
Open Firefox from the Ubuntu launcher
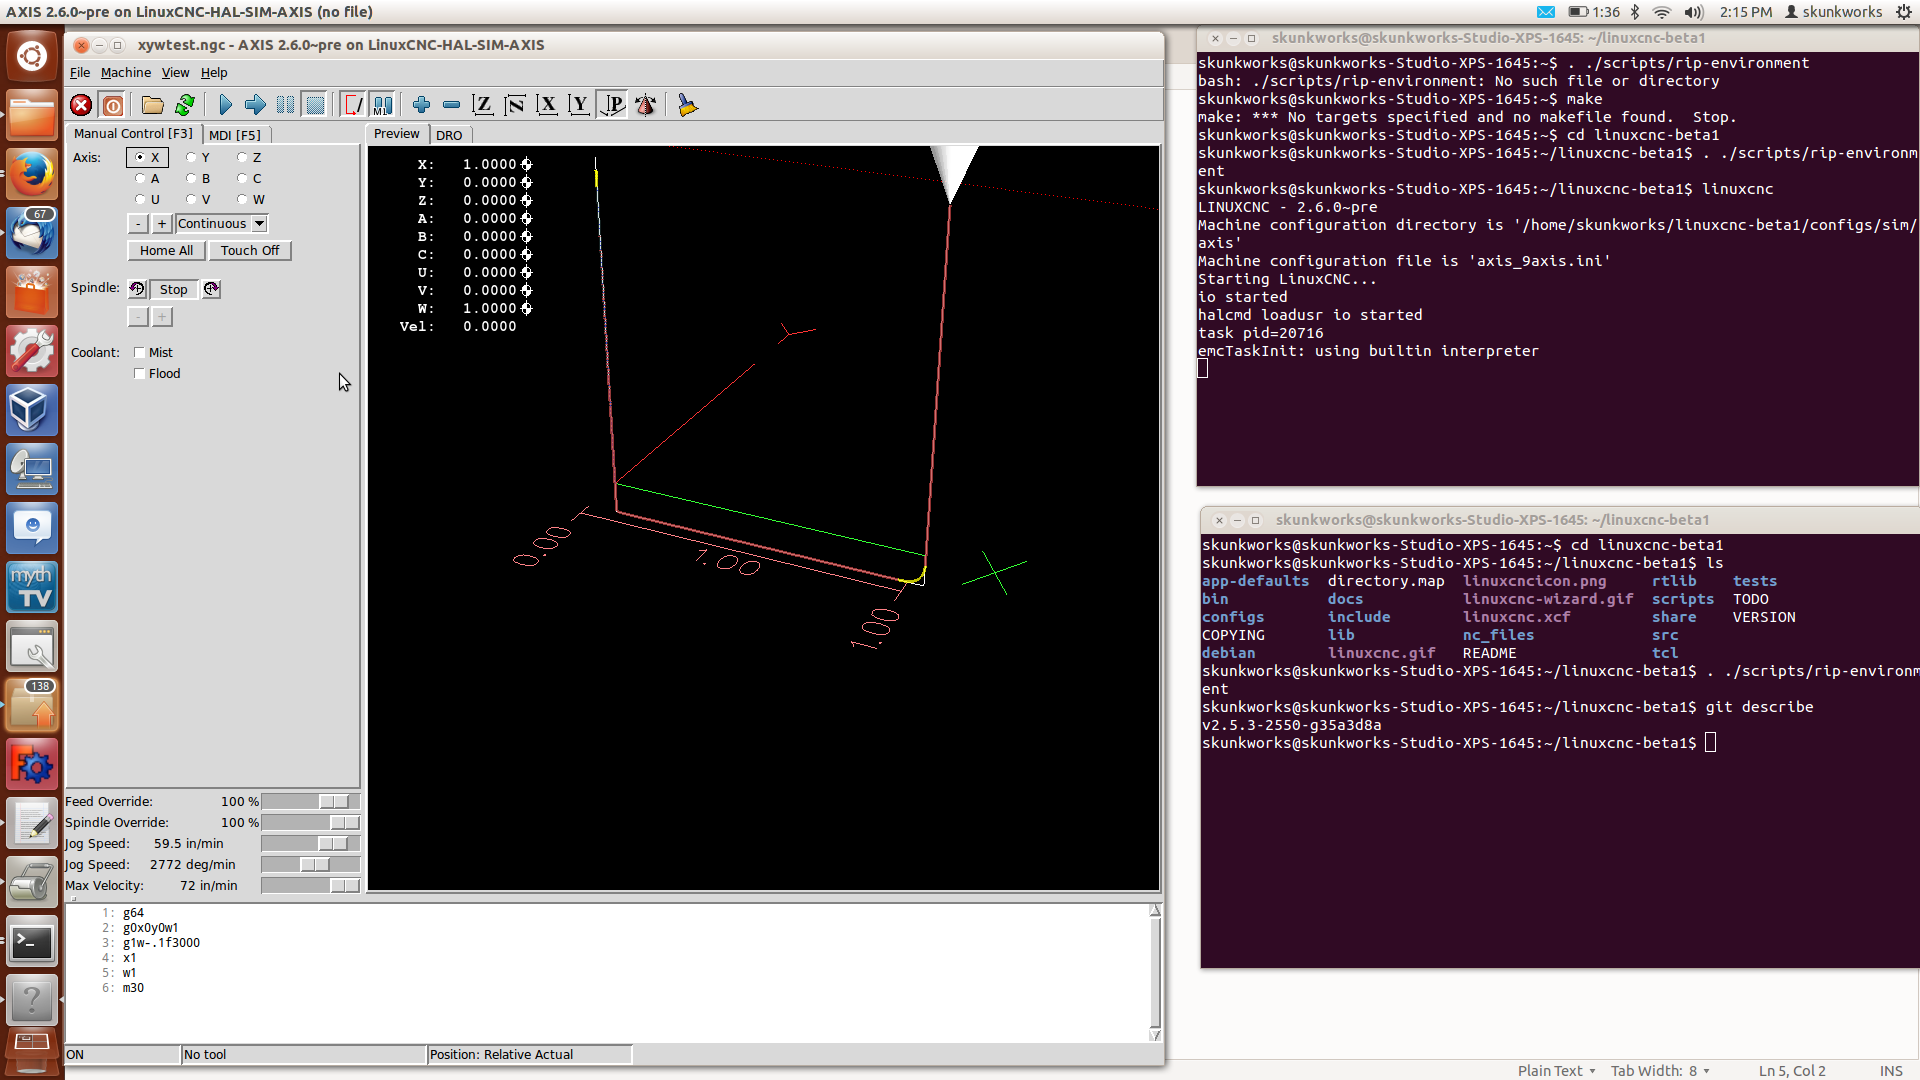tap(32, 175)
